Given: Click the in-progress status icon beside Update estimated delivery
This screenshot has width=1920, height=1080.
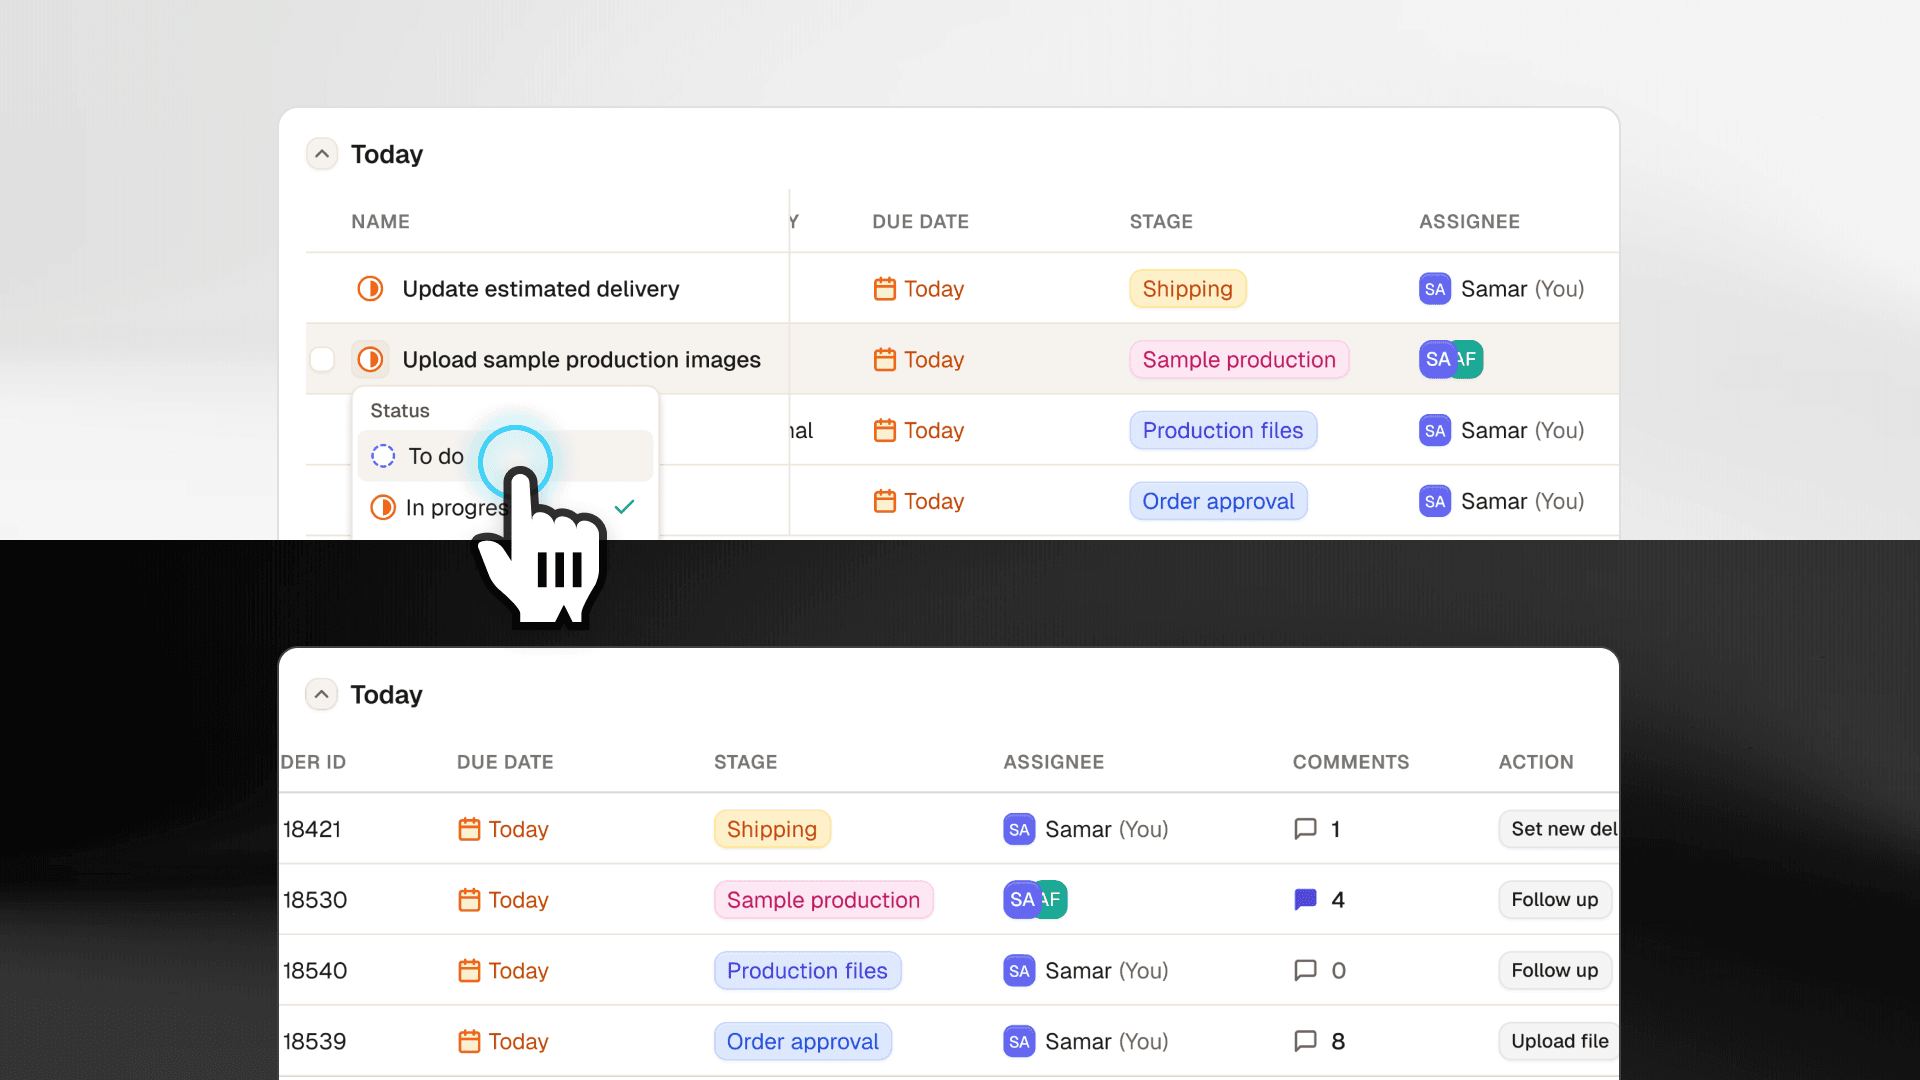Looking at the screenshot, I should (370, 289).
